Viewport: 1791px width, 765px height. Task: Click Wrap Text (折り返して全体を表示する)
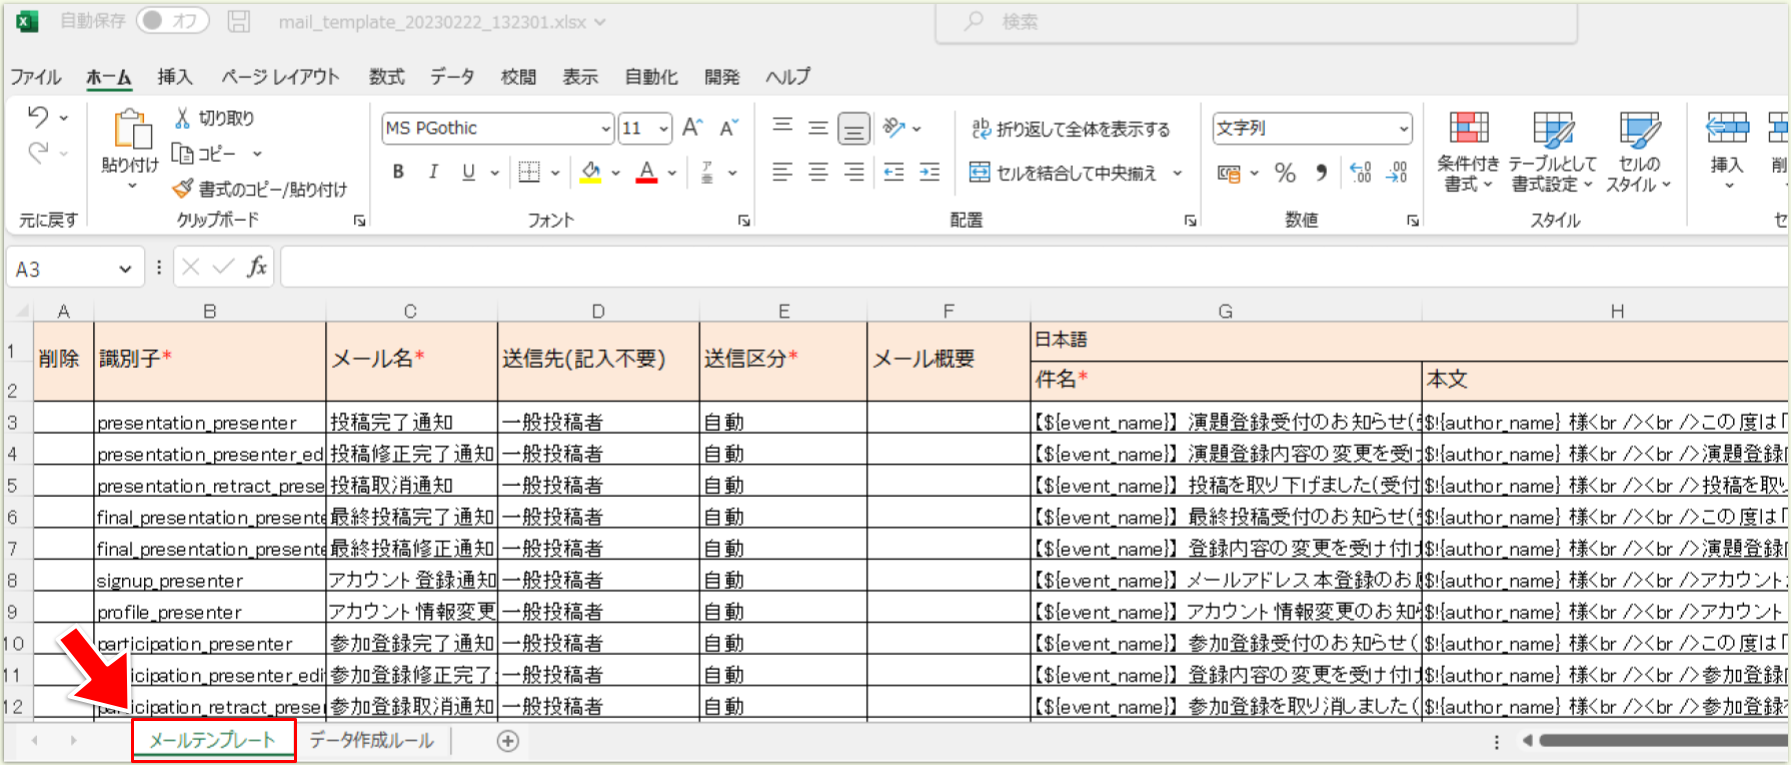point(1070,129)
